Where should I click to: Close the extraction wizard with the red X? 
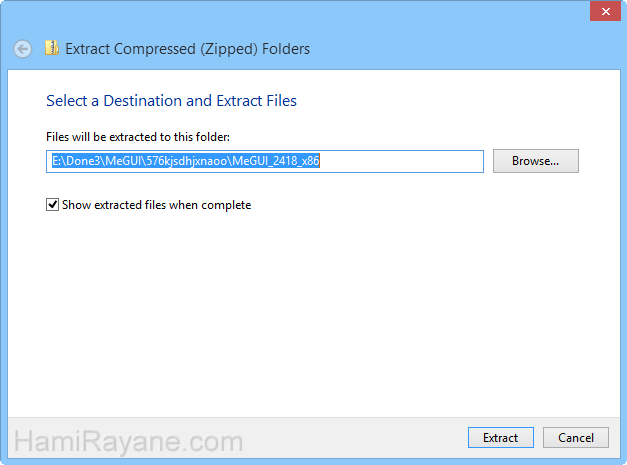click(x=605, y=11)
